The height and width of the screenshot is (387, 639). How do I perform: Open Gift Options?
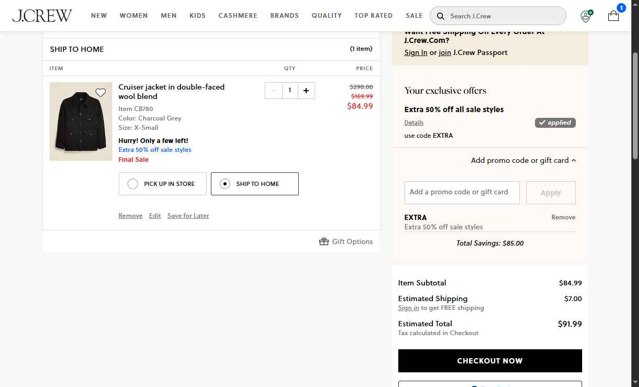pos(346,242)
